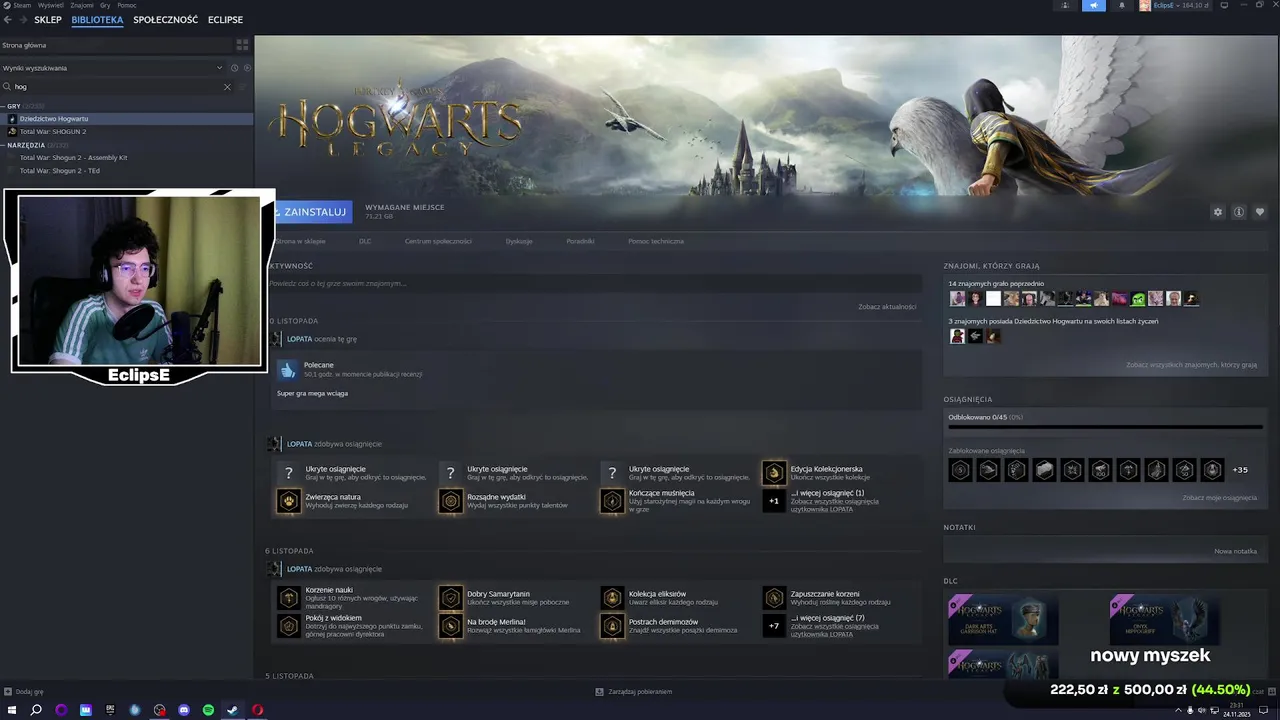Go to the BIBLIOTEKA tab
Screen dimensions: 1280x720
point(97,20)
